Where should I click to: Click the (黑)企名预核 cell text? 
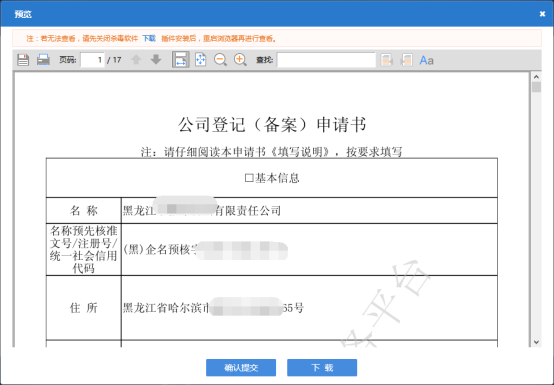pos(159,250)
